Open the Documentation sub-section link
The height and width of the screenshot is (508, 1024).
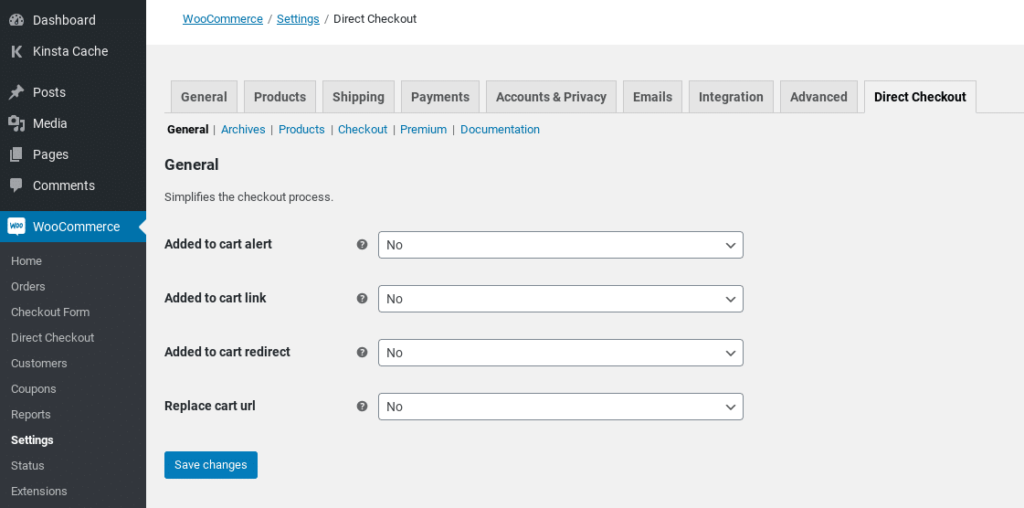click(x=499, y=129)
